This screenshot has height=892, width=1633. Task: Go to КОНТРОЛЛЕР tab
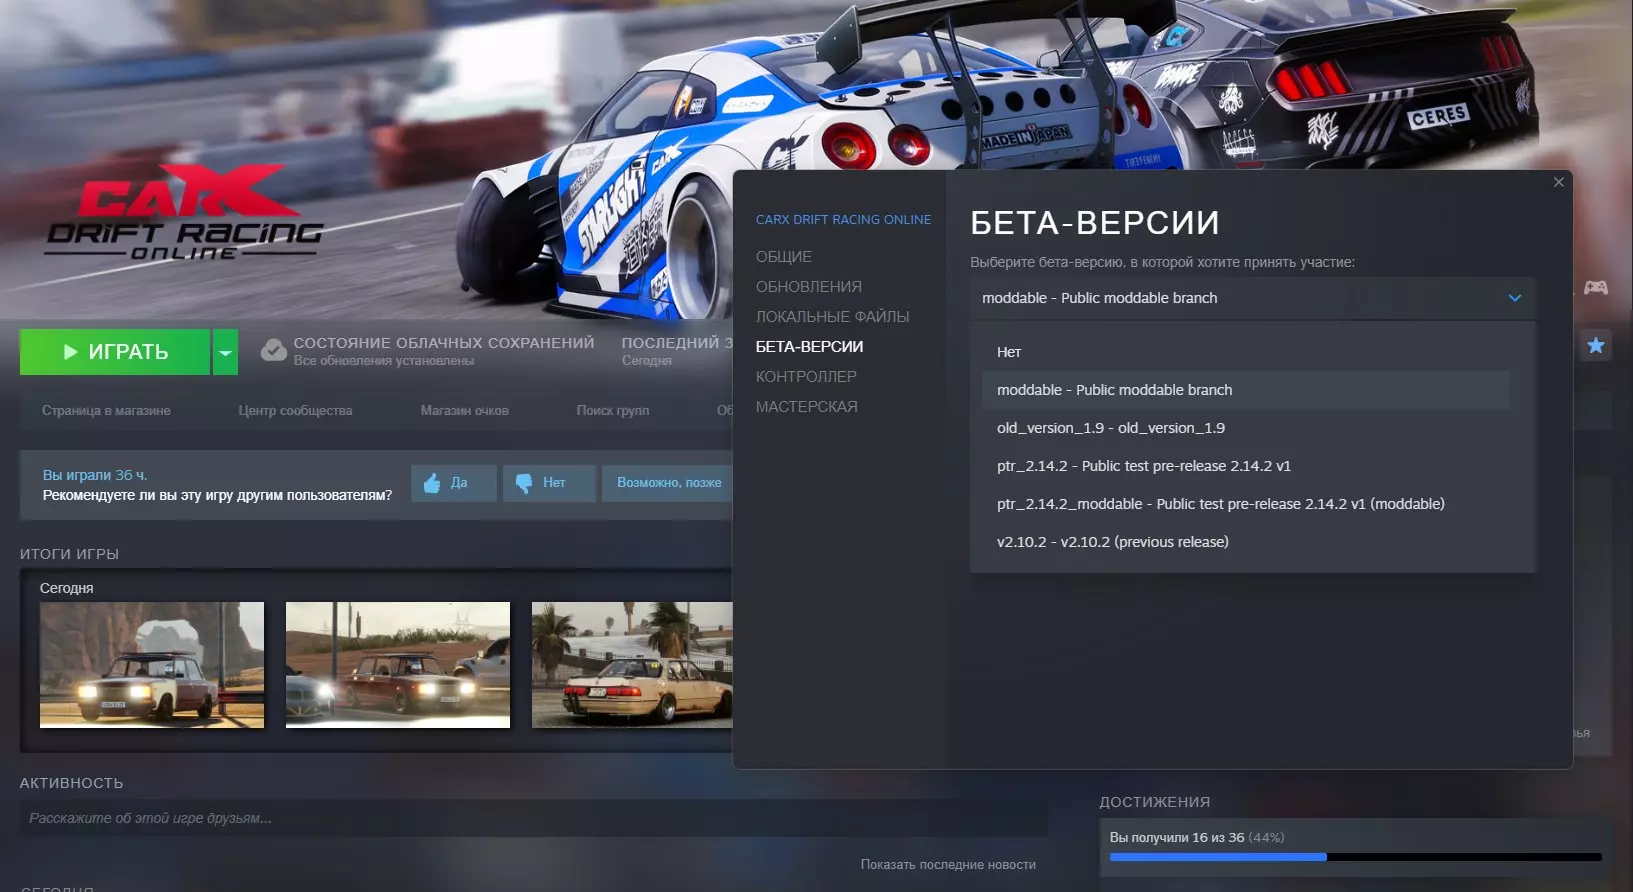(806, 377)
